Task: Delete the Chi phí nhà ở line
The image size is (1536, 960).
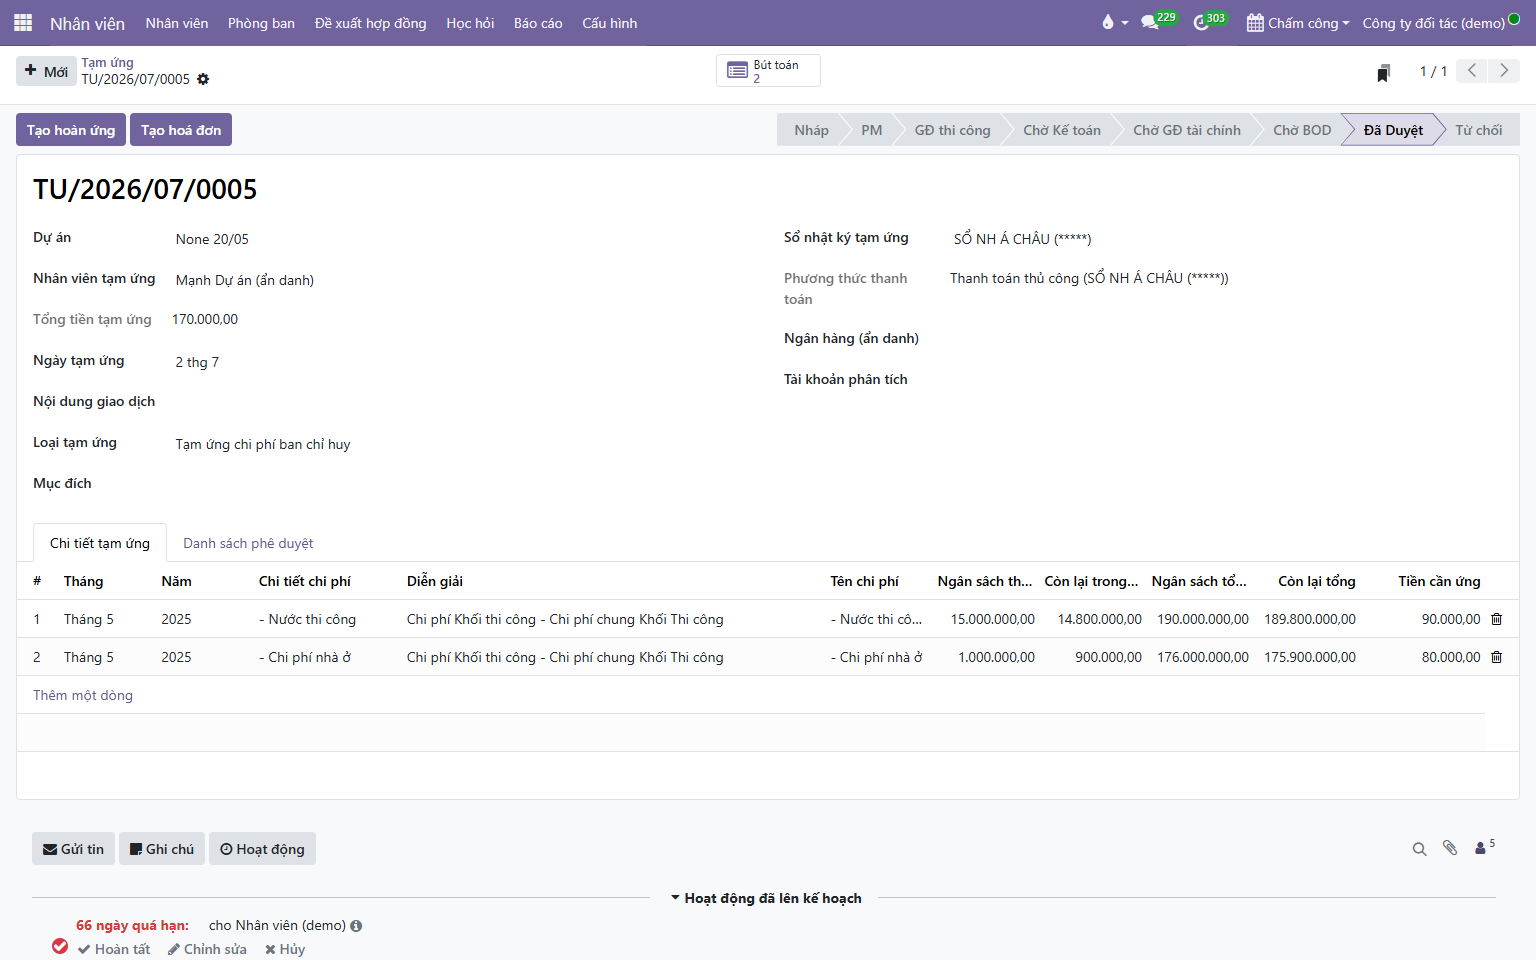Action: (1497, 657)
